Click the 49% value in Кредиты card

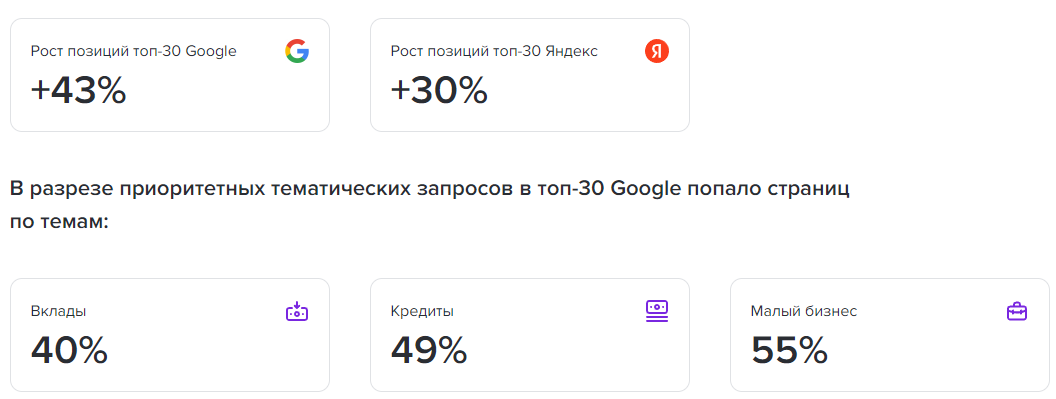point(429,350)
